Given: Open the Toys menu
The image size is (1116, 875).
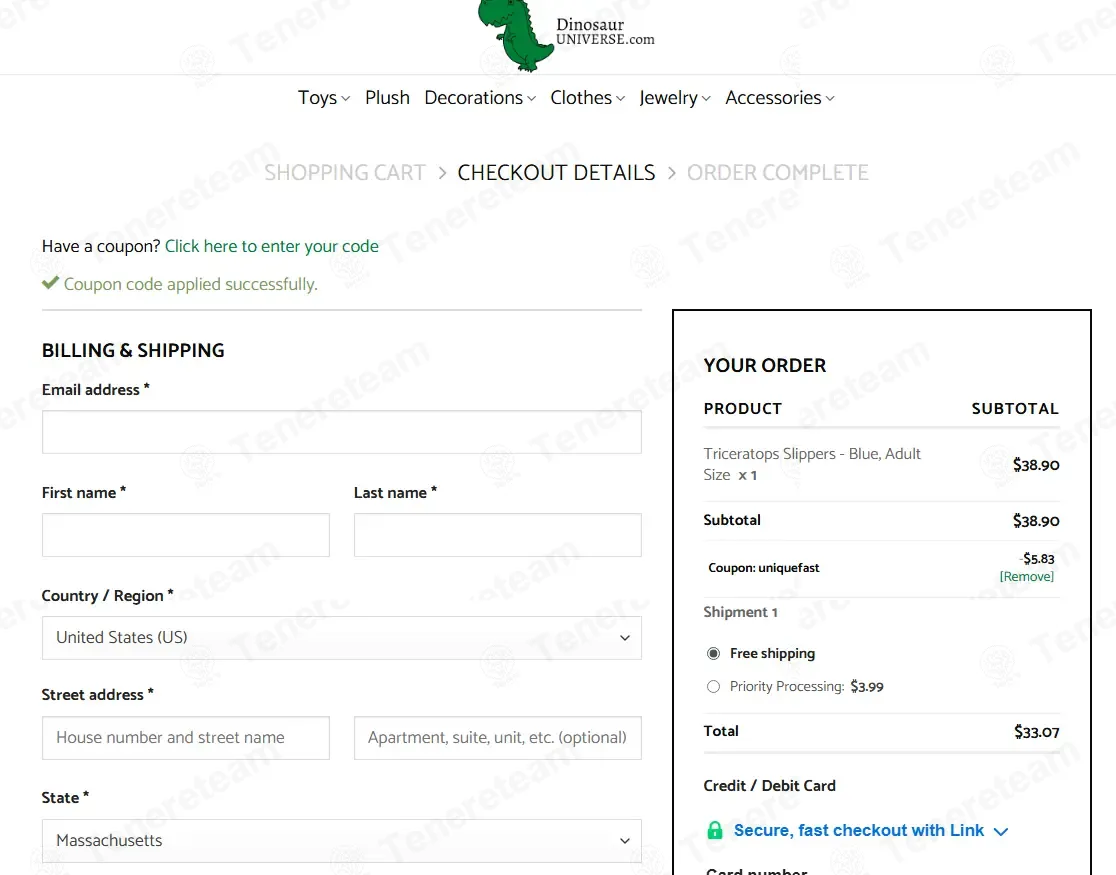Looking at the screenshot, I should coord(324,98).
